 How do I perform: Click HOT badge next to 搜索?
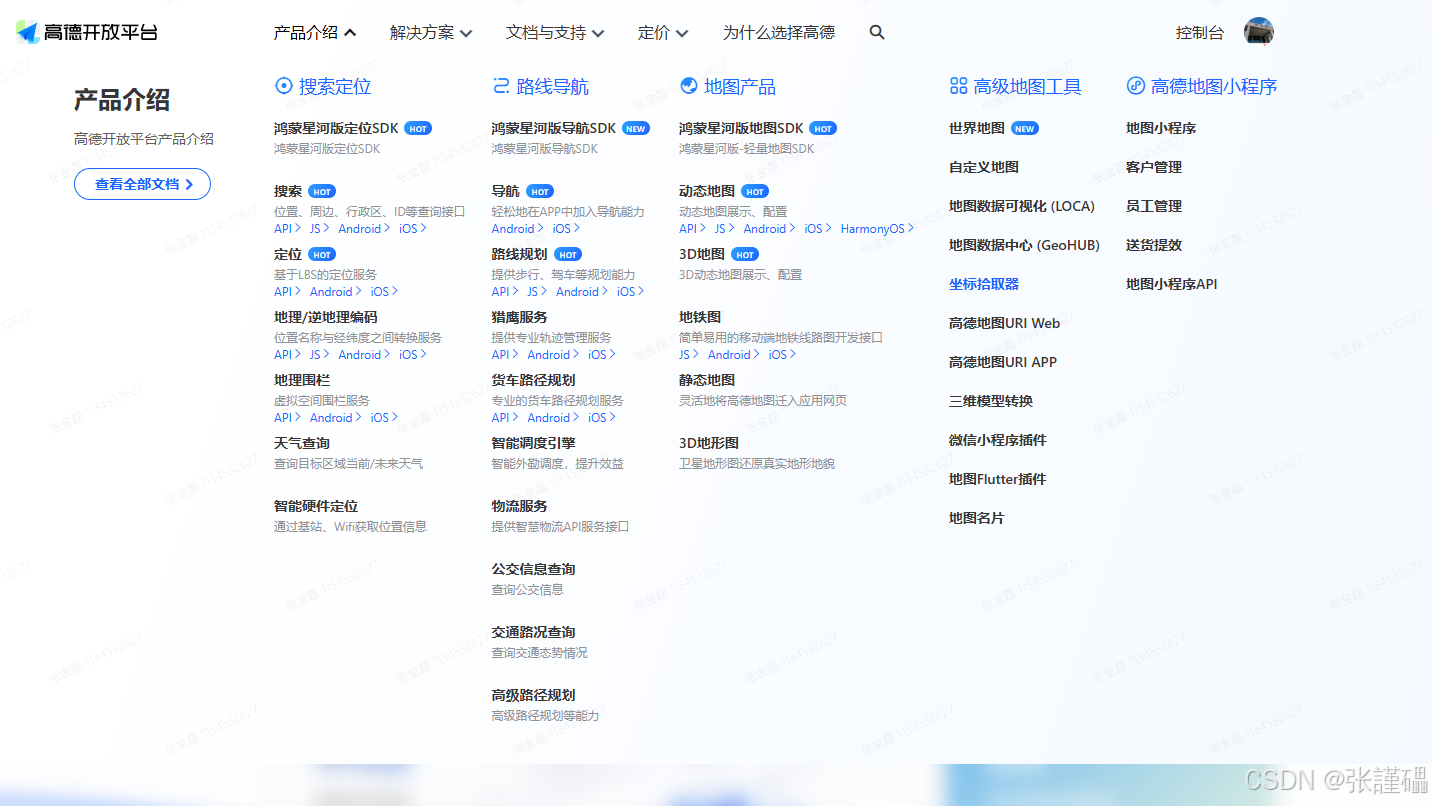(x=322, y=191)
